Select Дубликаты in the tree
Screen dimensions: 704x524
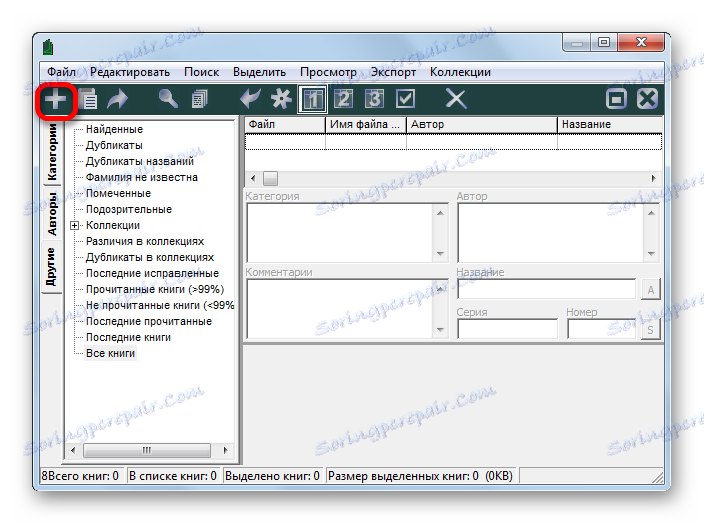coord(114,145)
